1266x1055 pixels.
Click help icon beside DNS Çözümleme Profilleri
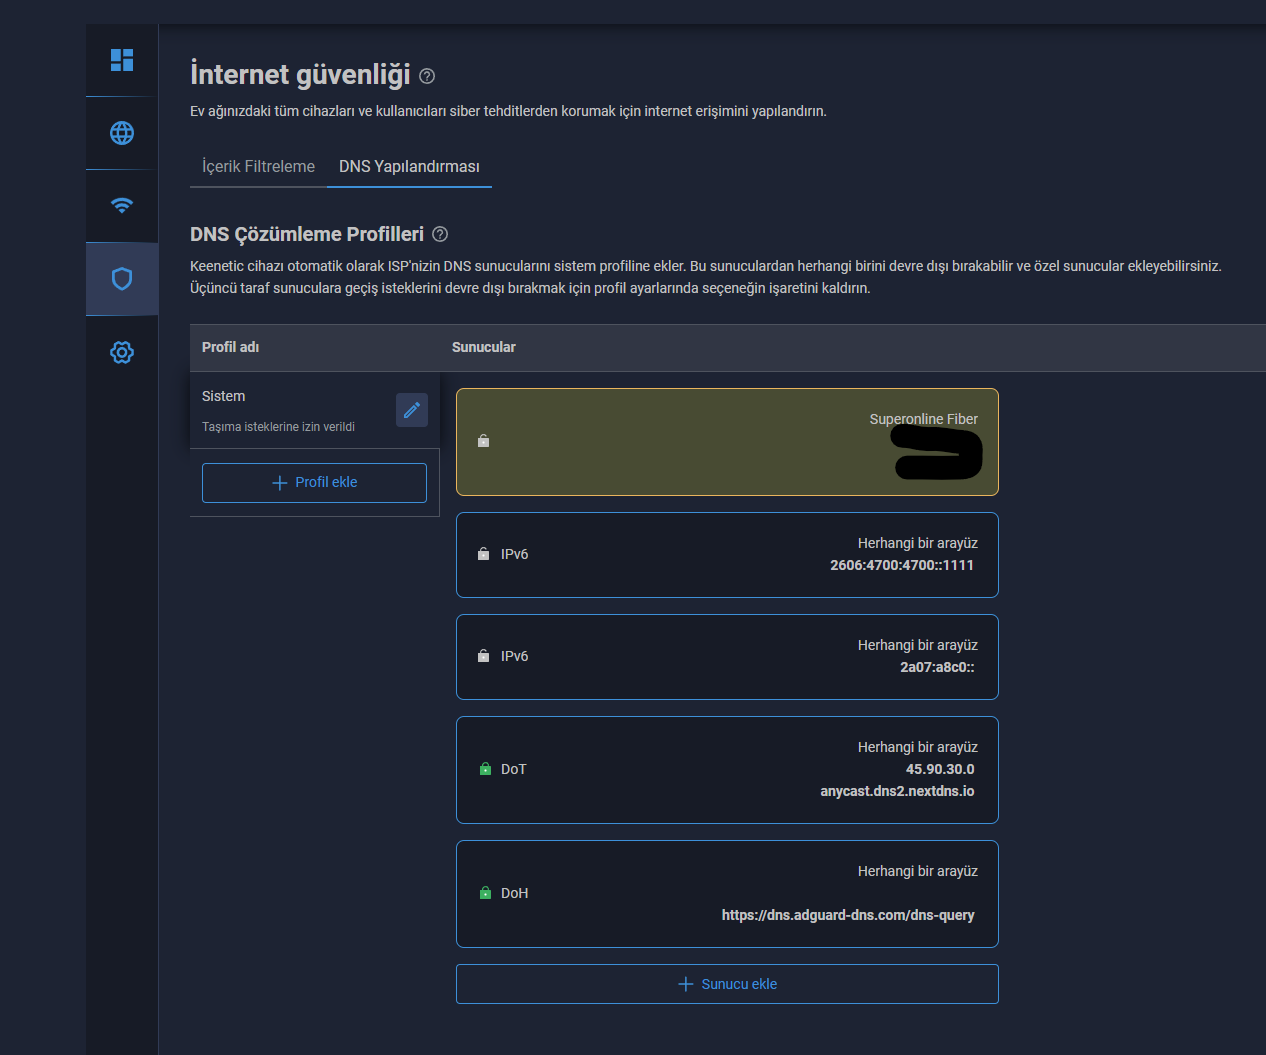[440, 234]
